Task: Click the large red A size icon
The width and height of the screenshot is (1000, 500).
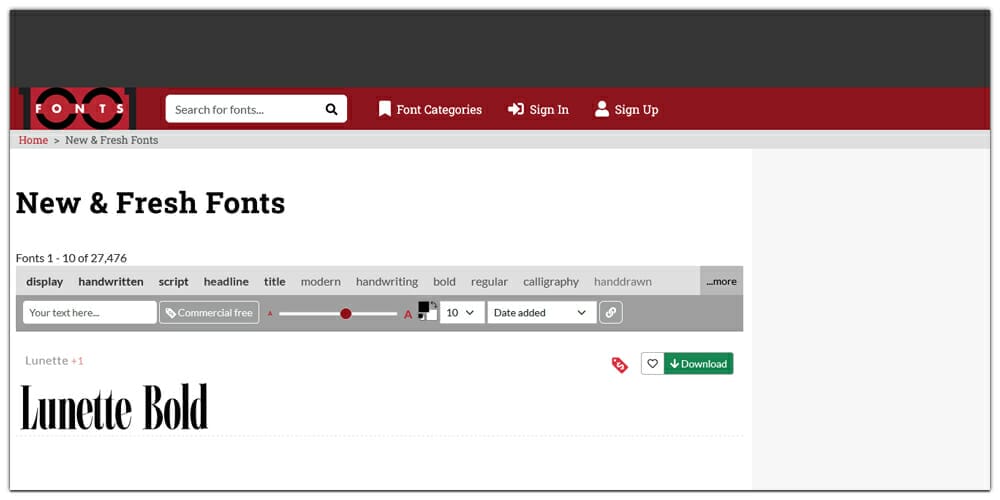Action: click(407, 314)
